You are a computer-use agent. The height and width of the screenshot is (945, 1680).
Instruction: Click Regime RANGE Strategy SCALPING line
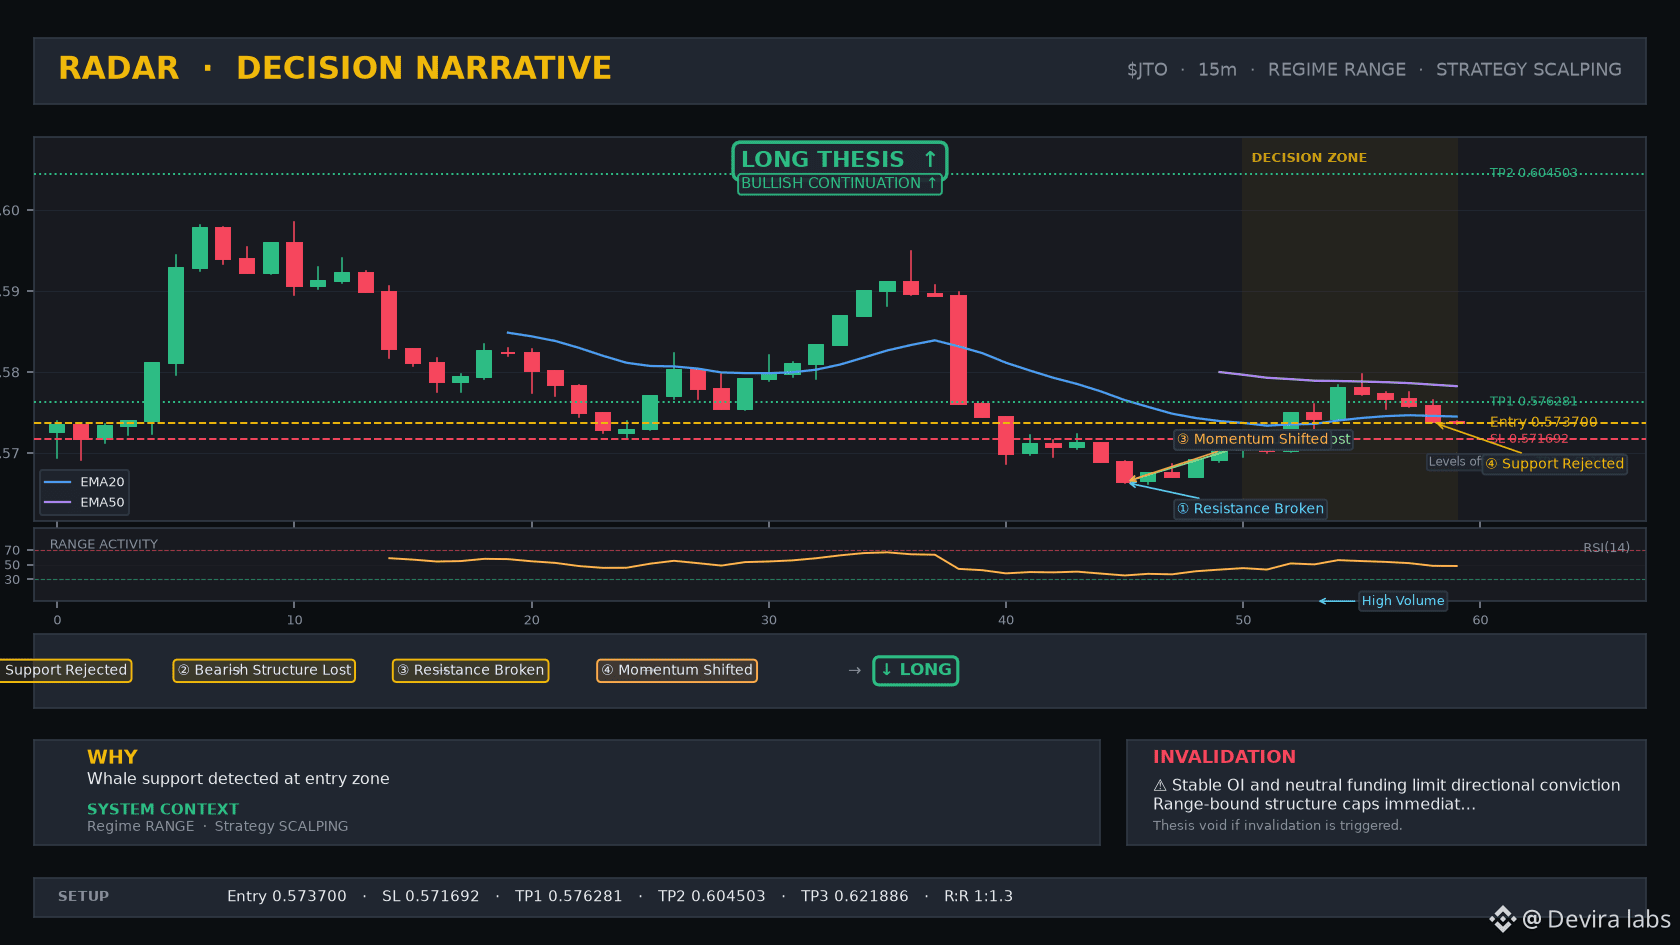[x=217, y=826]
